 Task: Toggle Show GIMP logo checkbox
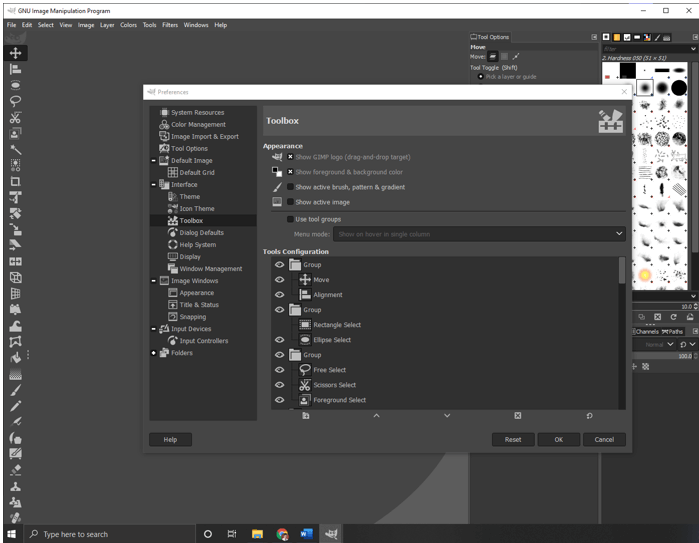290,157
